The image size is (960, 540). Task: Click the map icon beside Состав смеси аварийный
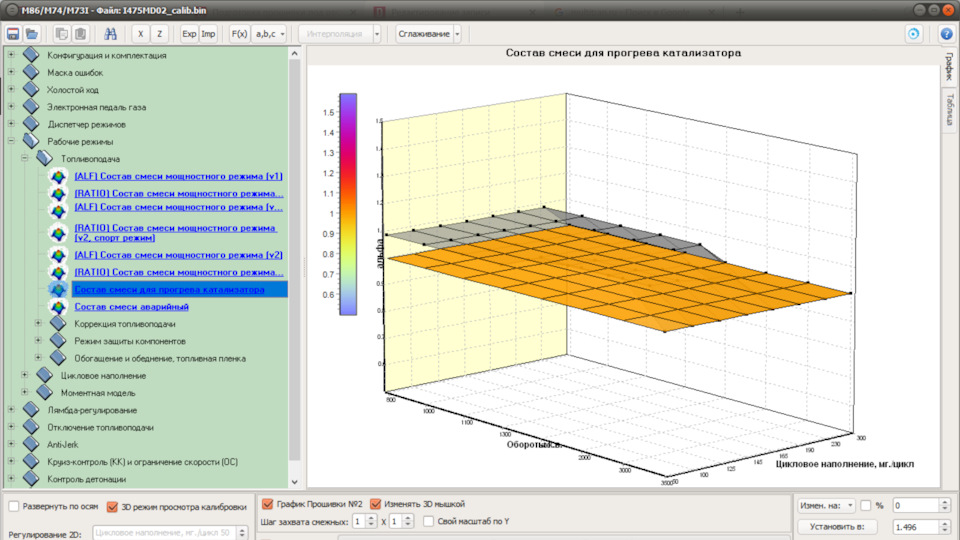click(x=58, y=307)
